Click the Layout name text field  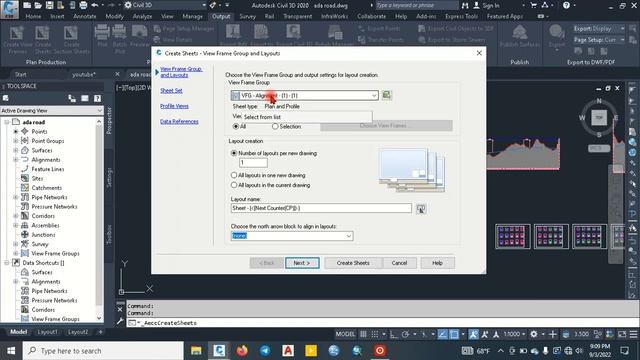(x=321, y=208)
